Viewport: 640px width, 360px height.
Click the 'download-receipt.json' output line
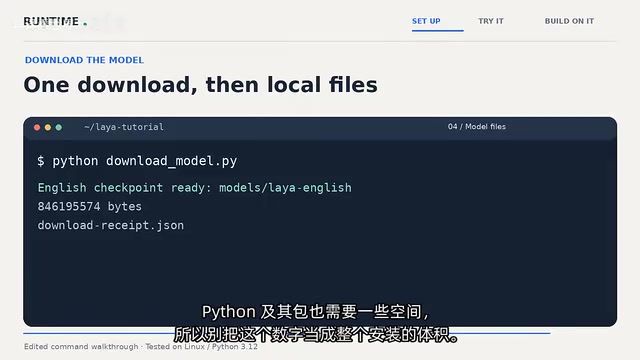click(x=111, y=225)
